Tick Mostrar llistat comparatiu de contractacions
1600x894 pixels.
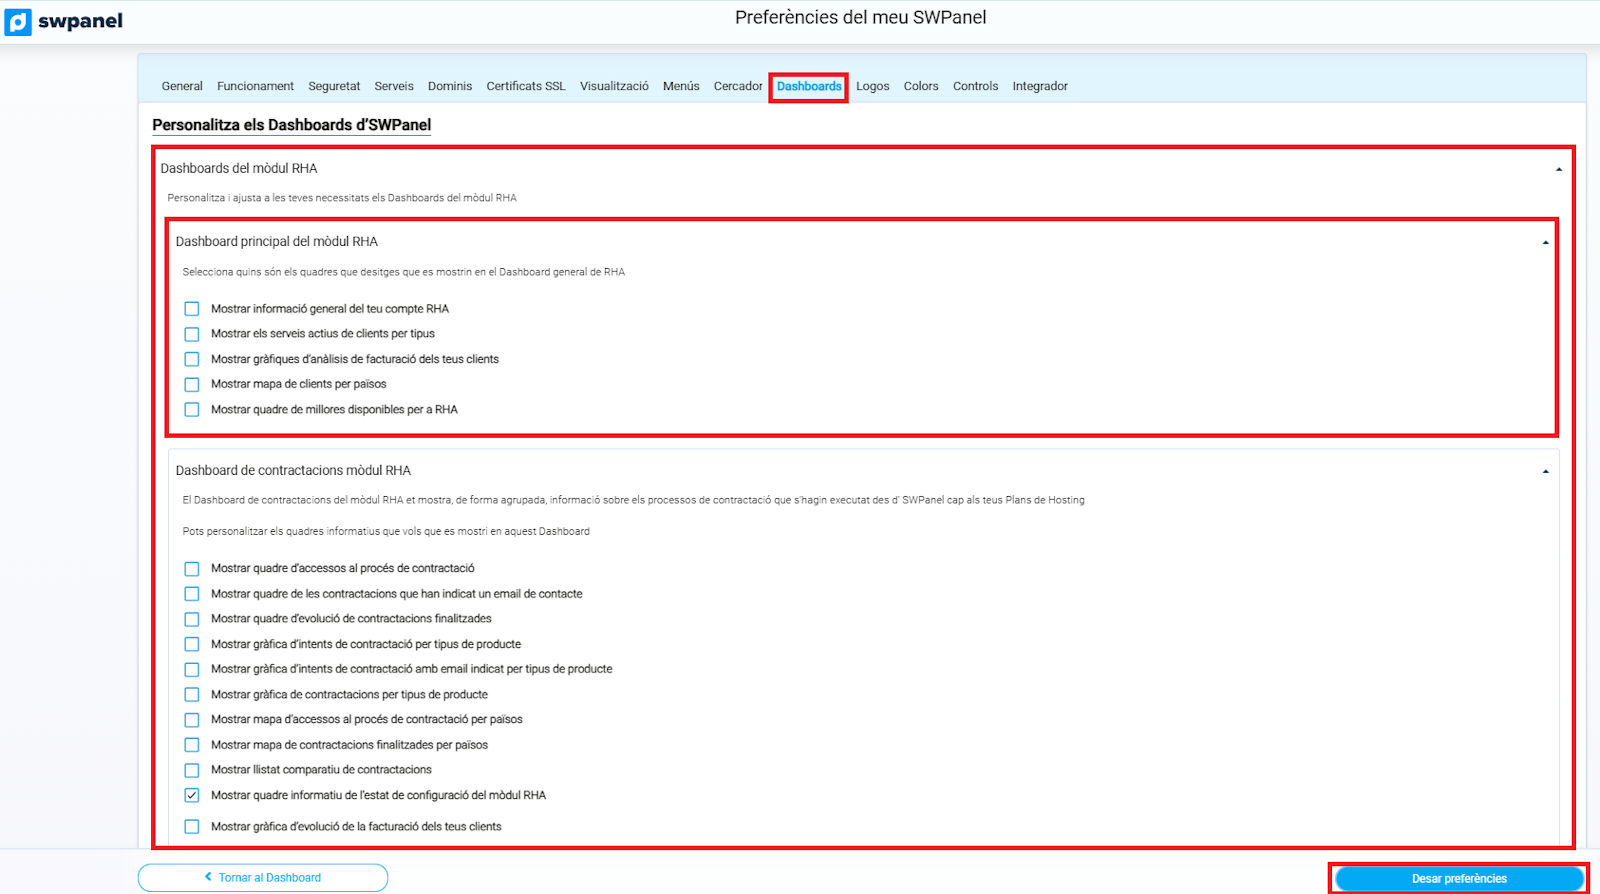192,770
